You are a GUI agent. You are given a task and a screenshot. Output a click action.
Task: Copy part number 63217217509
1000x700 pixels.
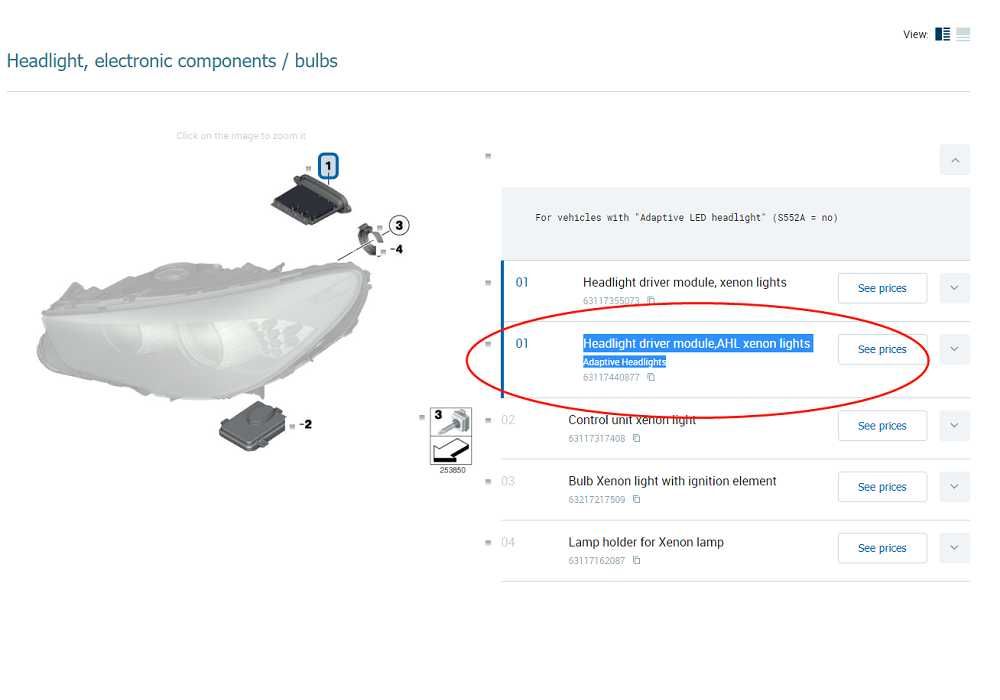point(636,499)
